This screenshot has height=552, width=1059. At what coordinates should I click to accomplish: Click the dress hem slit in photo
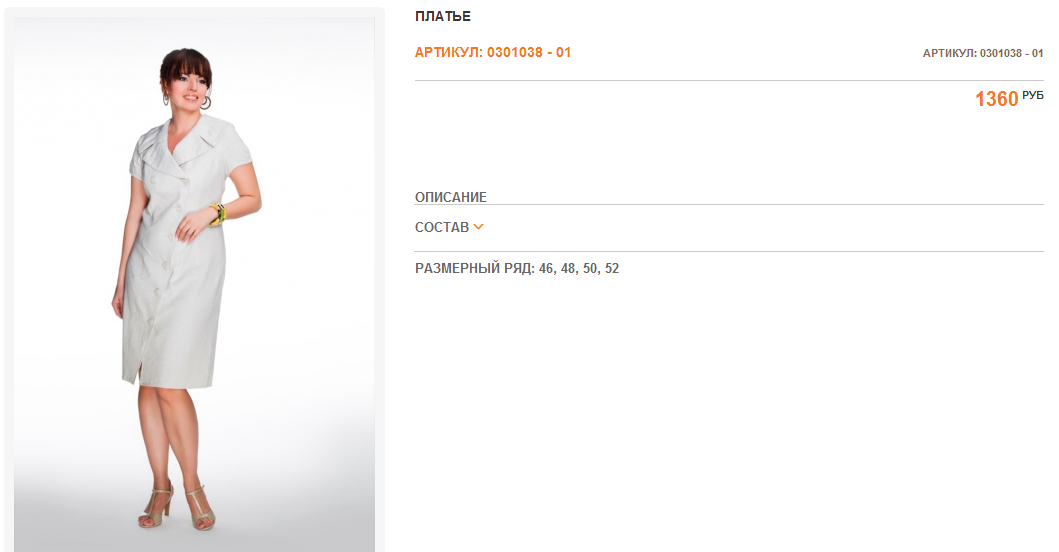click(140, 372)
